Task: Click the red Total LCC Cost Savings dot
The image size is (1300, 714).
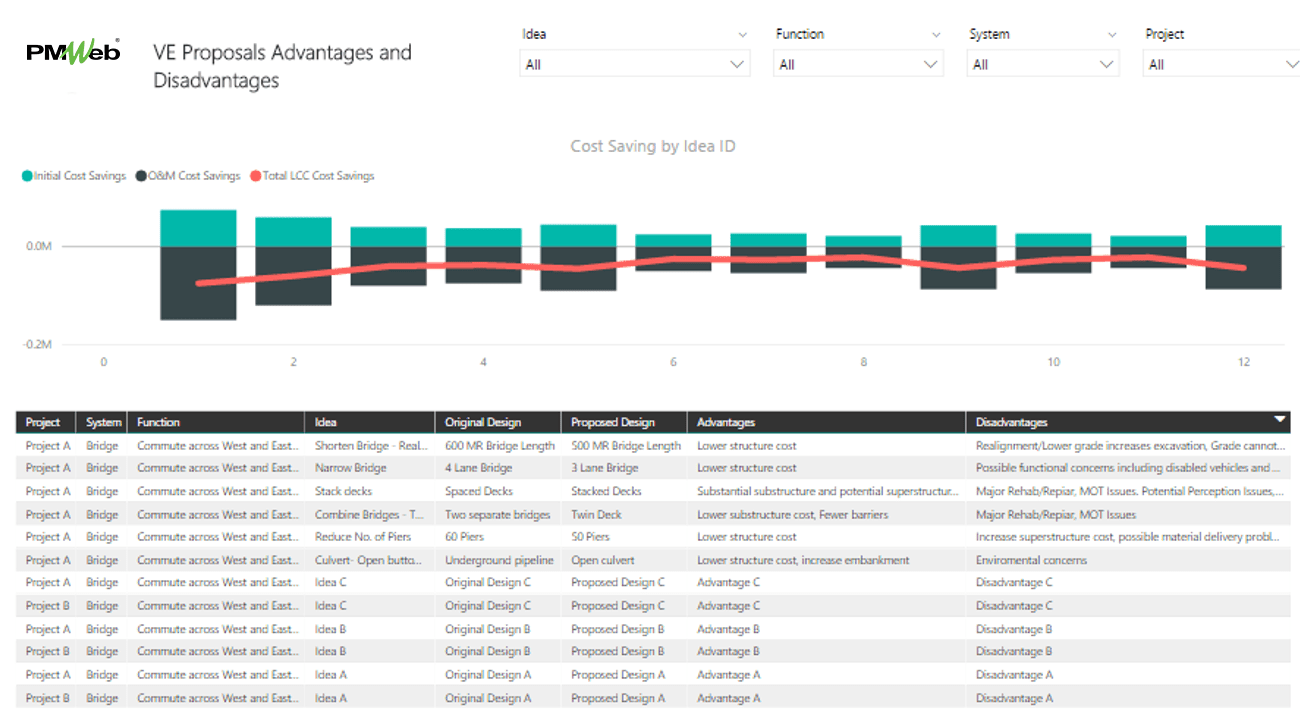Action: [254, 175]
